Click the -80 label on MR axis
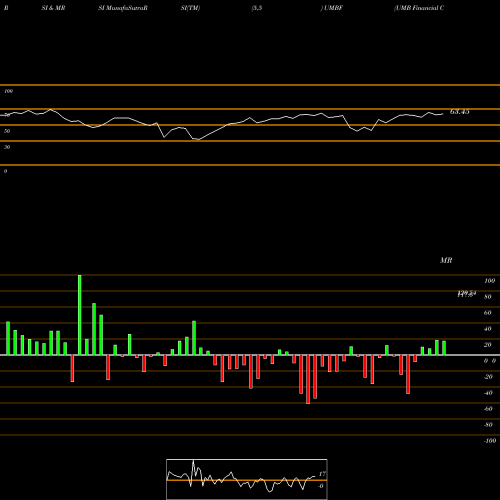Image resolution: width=500 pixels, height=500 pixels. point(488,425)
